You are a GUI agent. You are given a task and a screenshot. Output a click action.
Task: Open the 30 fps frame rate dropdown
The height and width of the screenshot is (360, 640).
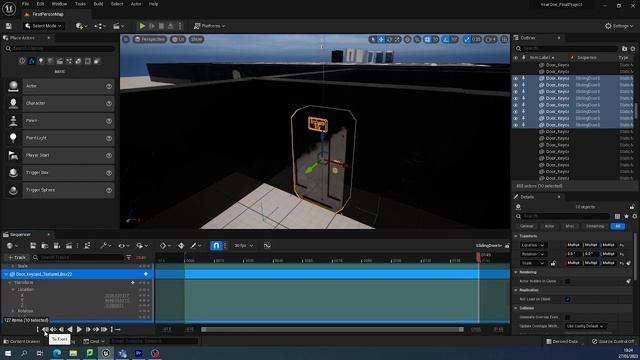point(244,245)
